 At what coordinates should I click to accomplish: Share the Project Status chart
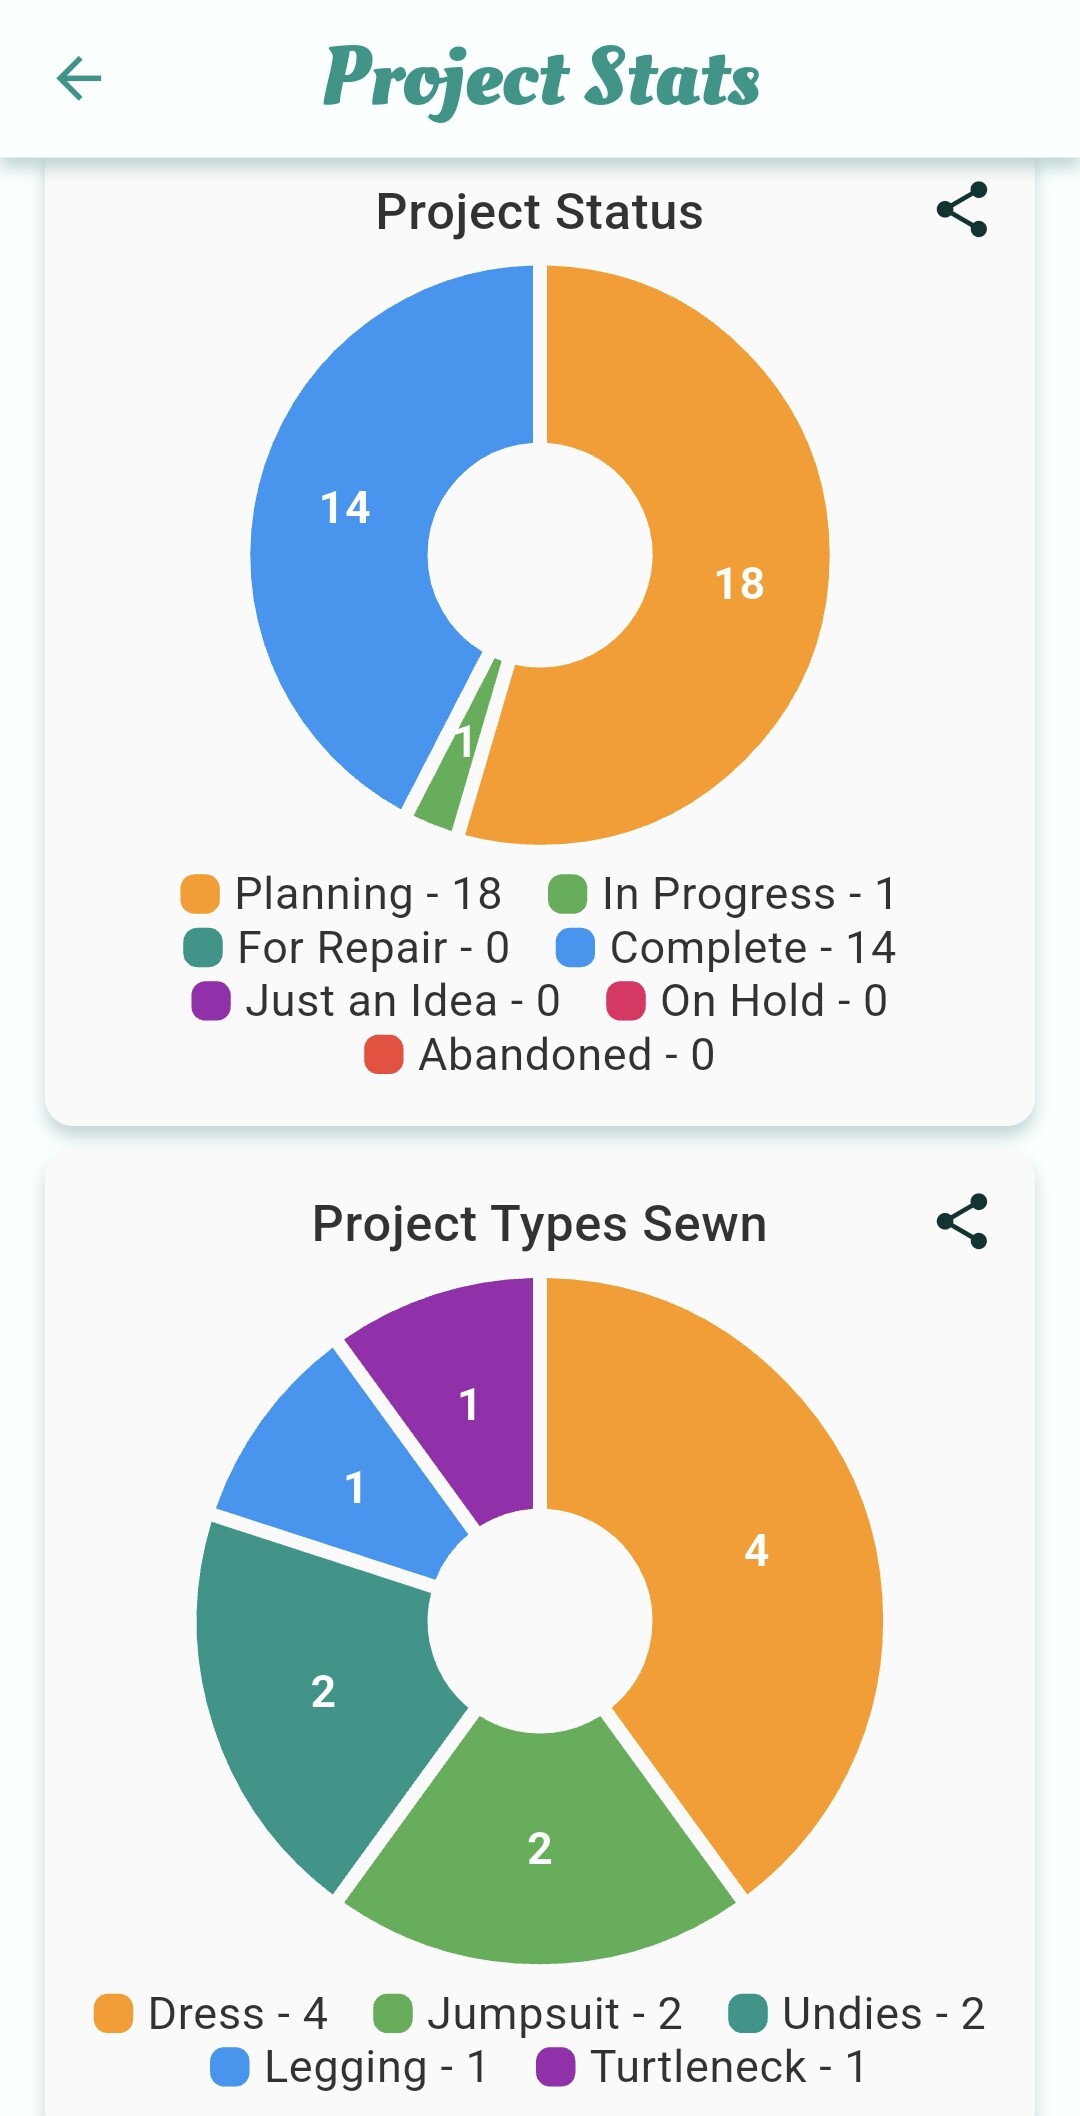pyautogui.click(x=962, y=210)
